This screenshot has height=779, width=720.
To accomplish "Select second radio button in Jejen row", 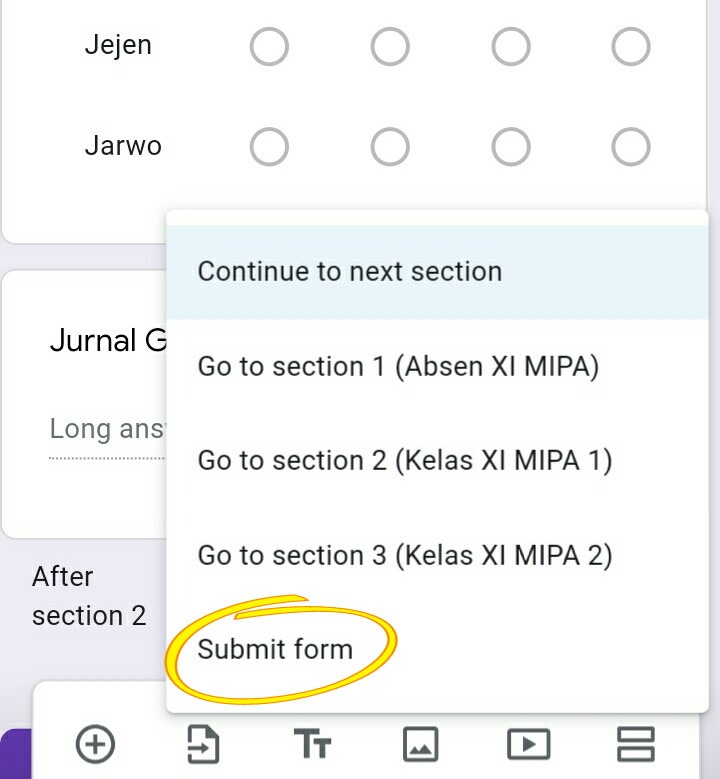I will click(x=390, y=46).
